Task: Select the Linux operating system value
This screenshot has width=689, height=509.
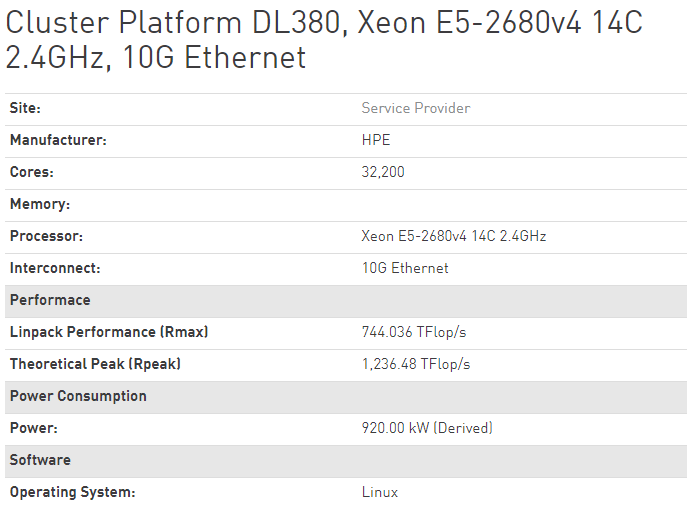Action: click(380, 492)
